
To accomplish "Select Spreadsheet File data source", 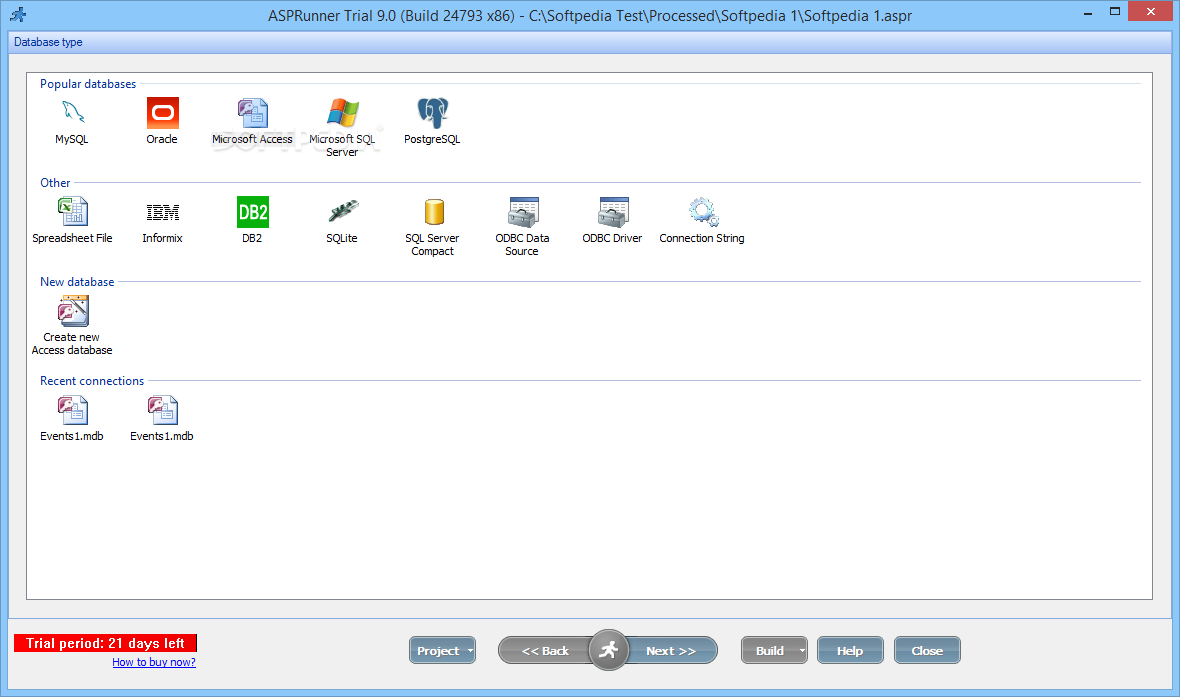I will [x=72, y=212].
